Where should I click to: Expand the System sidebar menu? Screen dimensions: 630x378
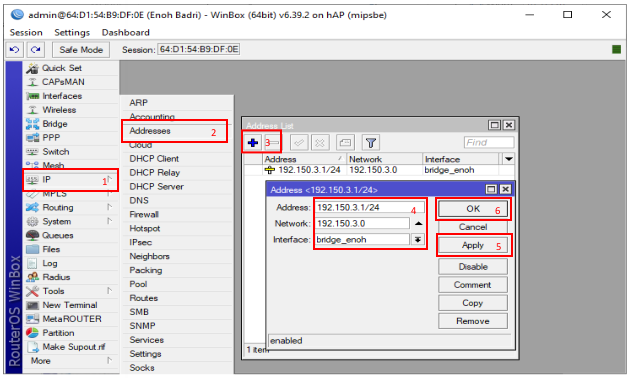[71, 222]
